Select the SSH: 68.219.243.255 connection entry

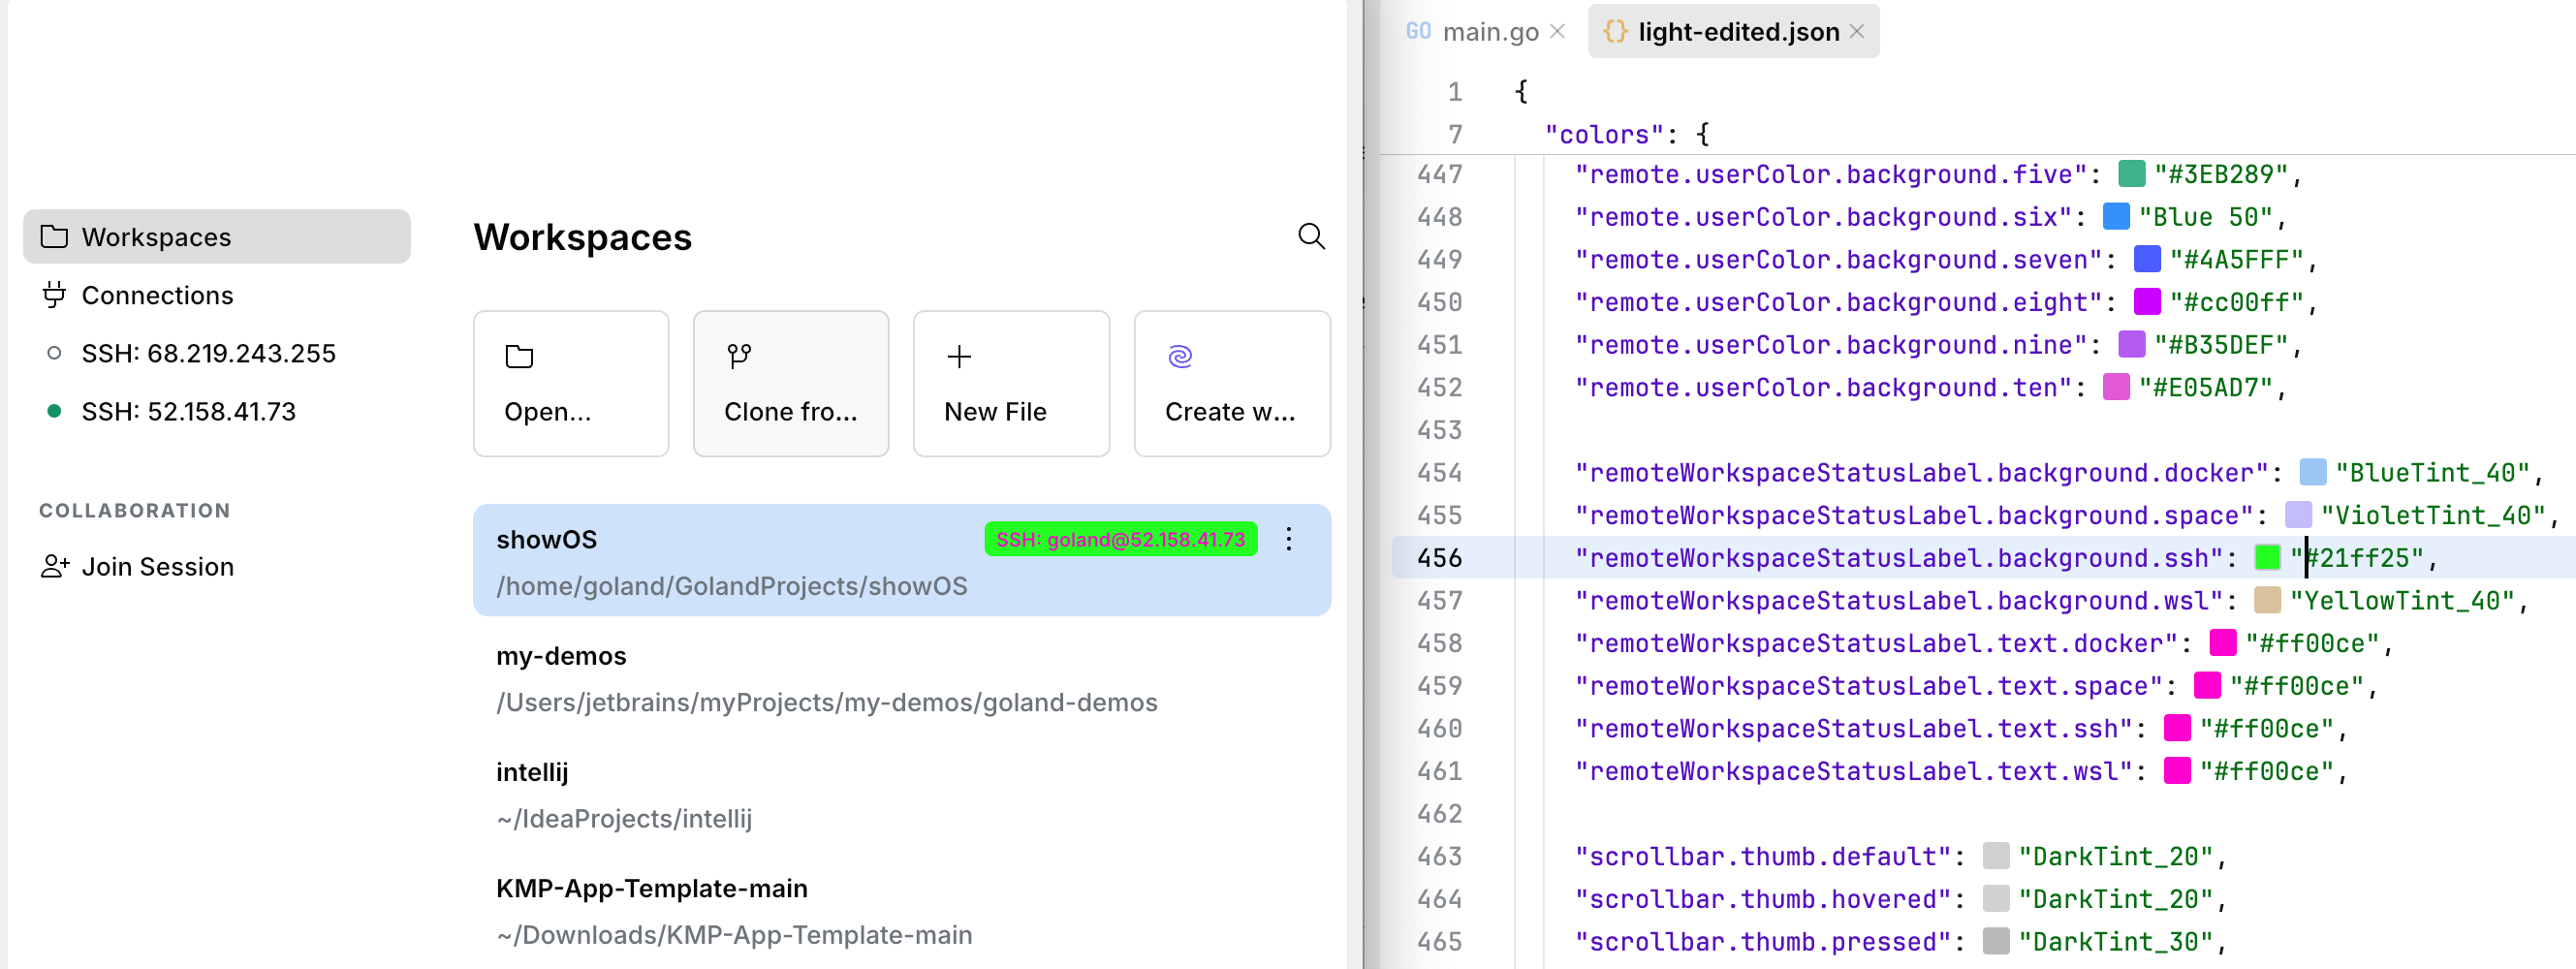click(x=208, y=352)
